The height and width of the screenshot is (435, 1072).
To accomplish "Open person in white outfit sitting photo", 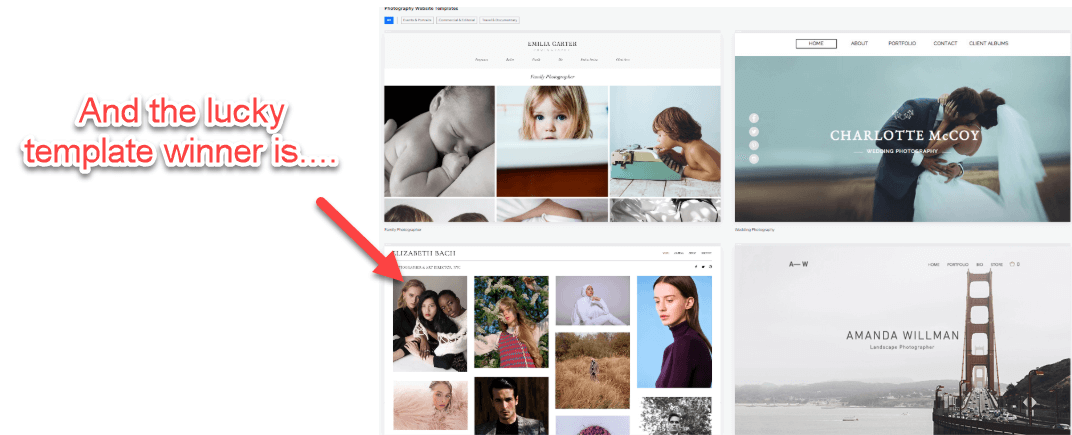I will 593,300.
